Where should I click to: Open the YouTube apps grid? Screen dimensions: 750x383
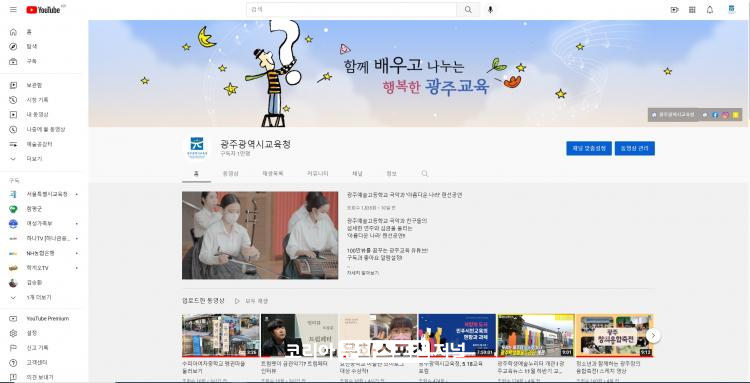[x=692, y=10]
